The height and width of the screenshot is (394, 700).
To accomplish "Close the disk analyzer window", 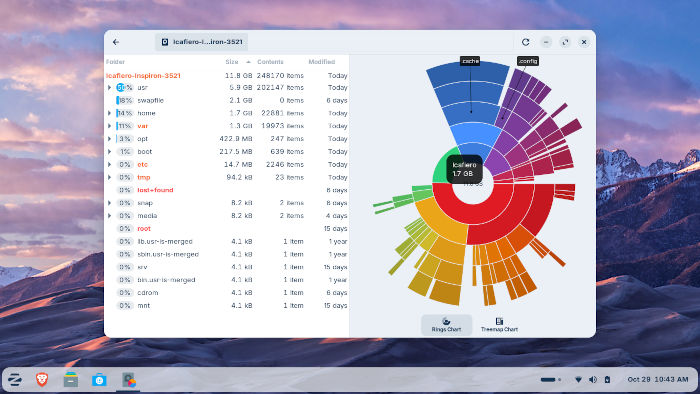I will pyautogui.click(x=584, y=42).
